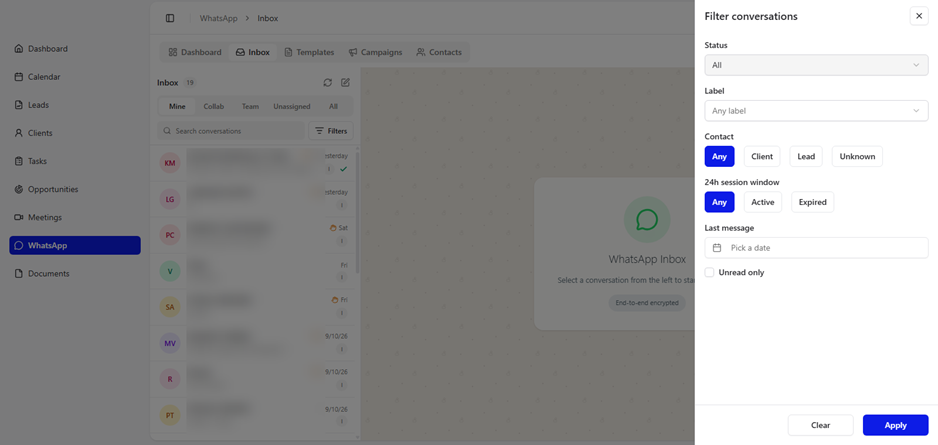Open Dashboard in the left sidebar
The height and width of the screenshot is (445, 938).
tap(75, 48)
